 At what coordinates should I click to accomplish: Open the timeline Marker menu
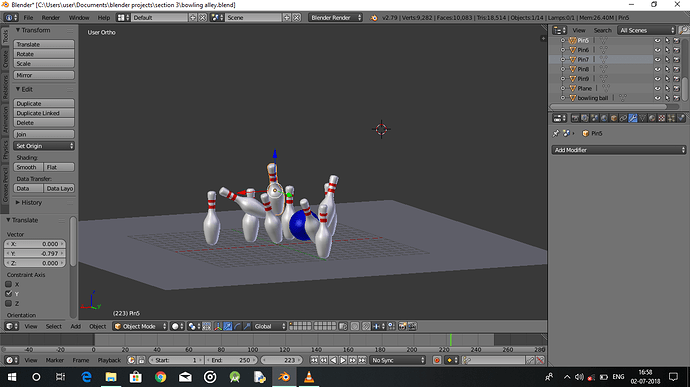[x=55, y=360]
